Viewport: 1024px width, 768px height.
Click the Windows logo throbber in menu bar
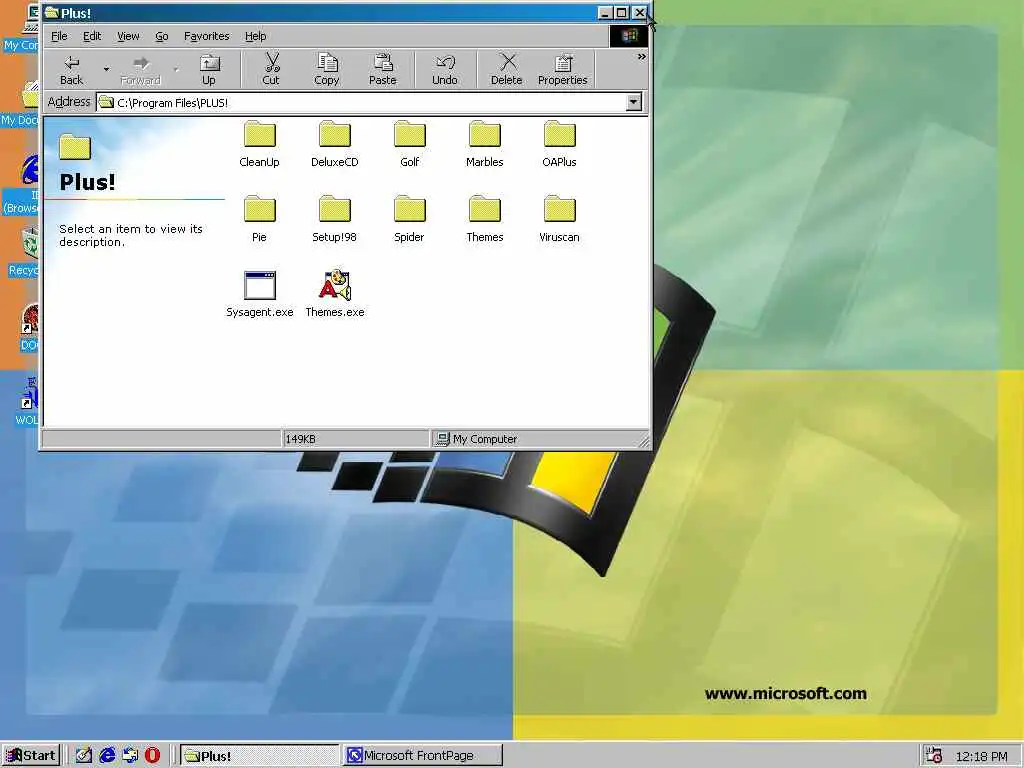pos(629,36)
